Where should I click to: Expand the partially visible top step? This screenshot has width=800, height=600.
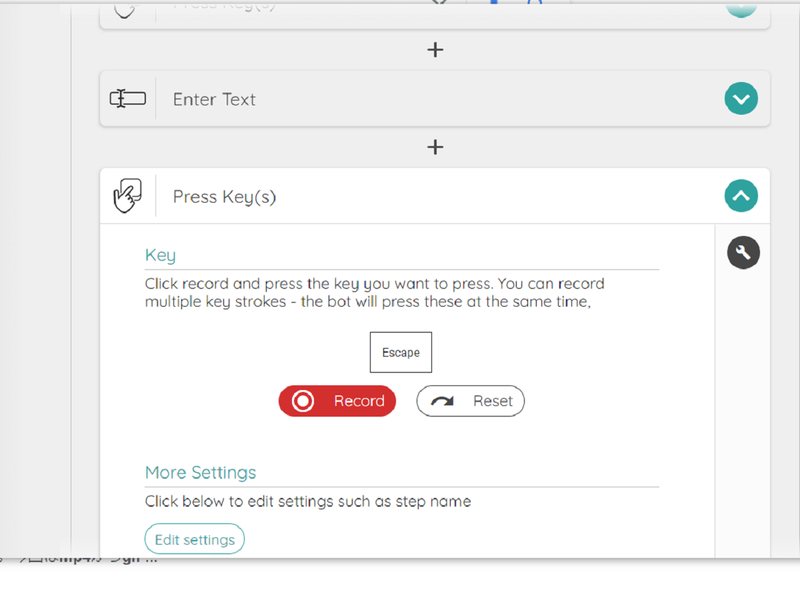pyautogui.click(x=741, y=6)
